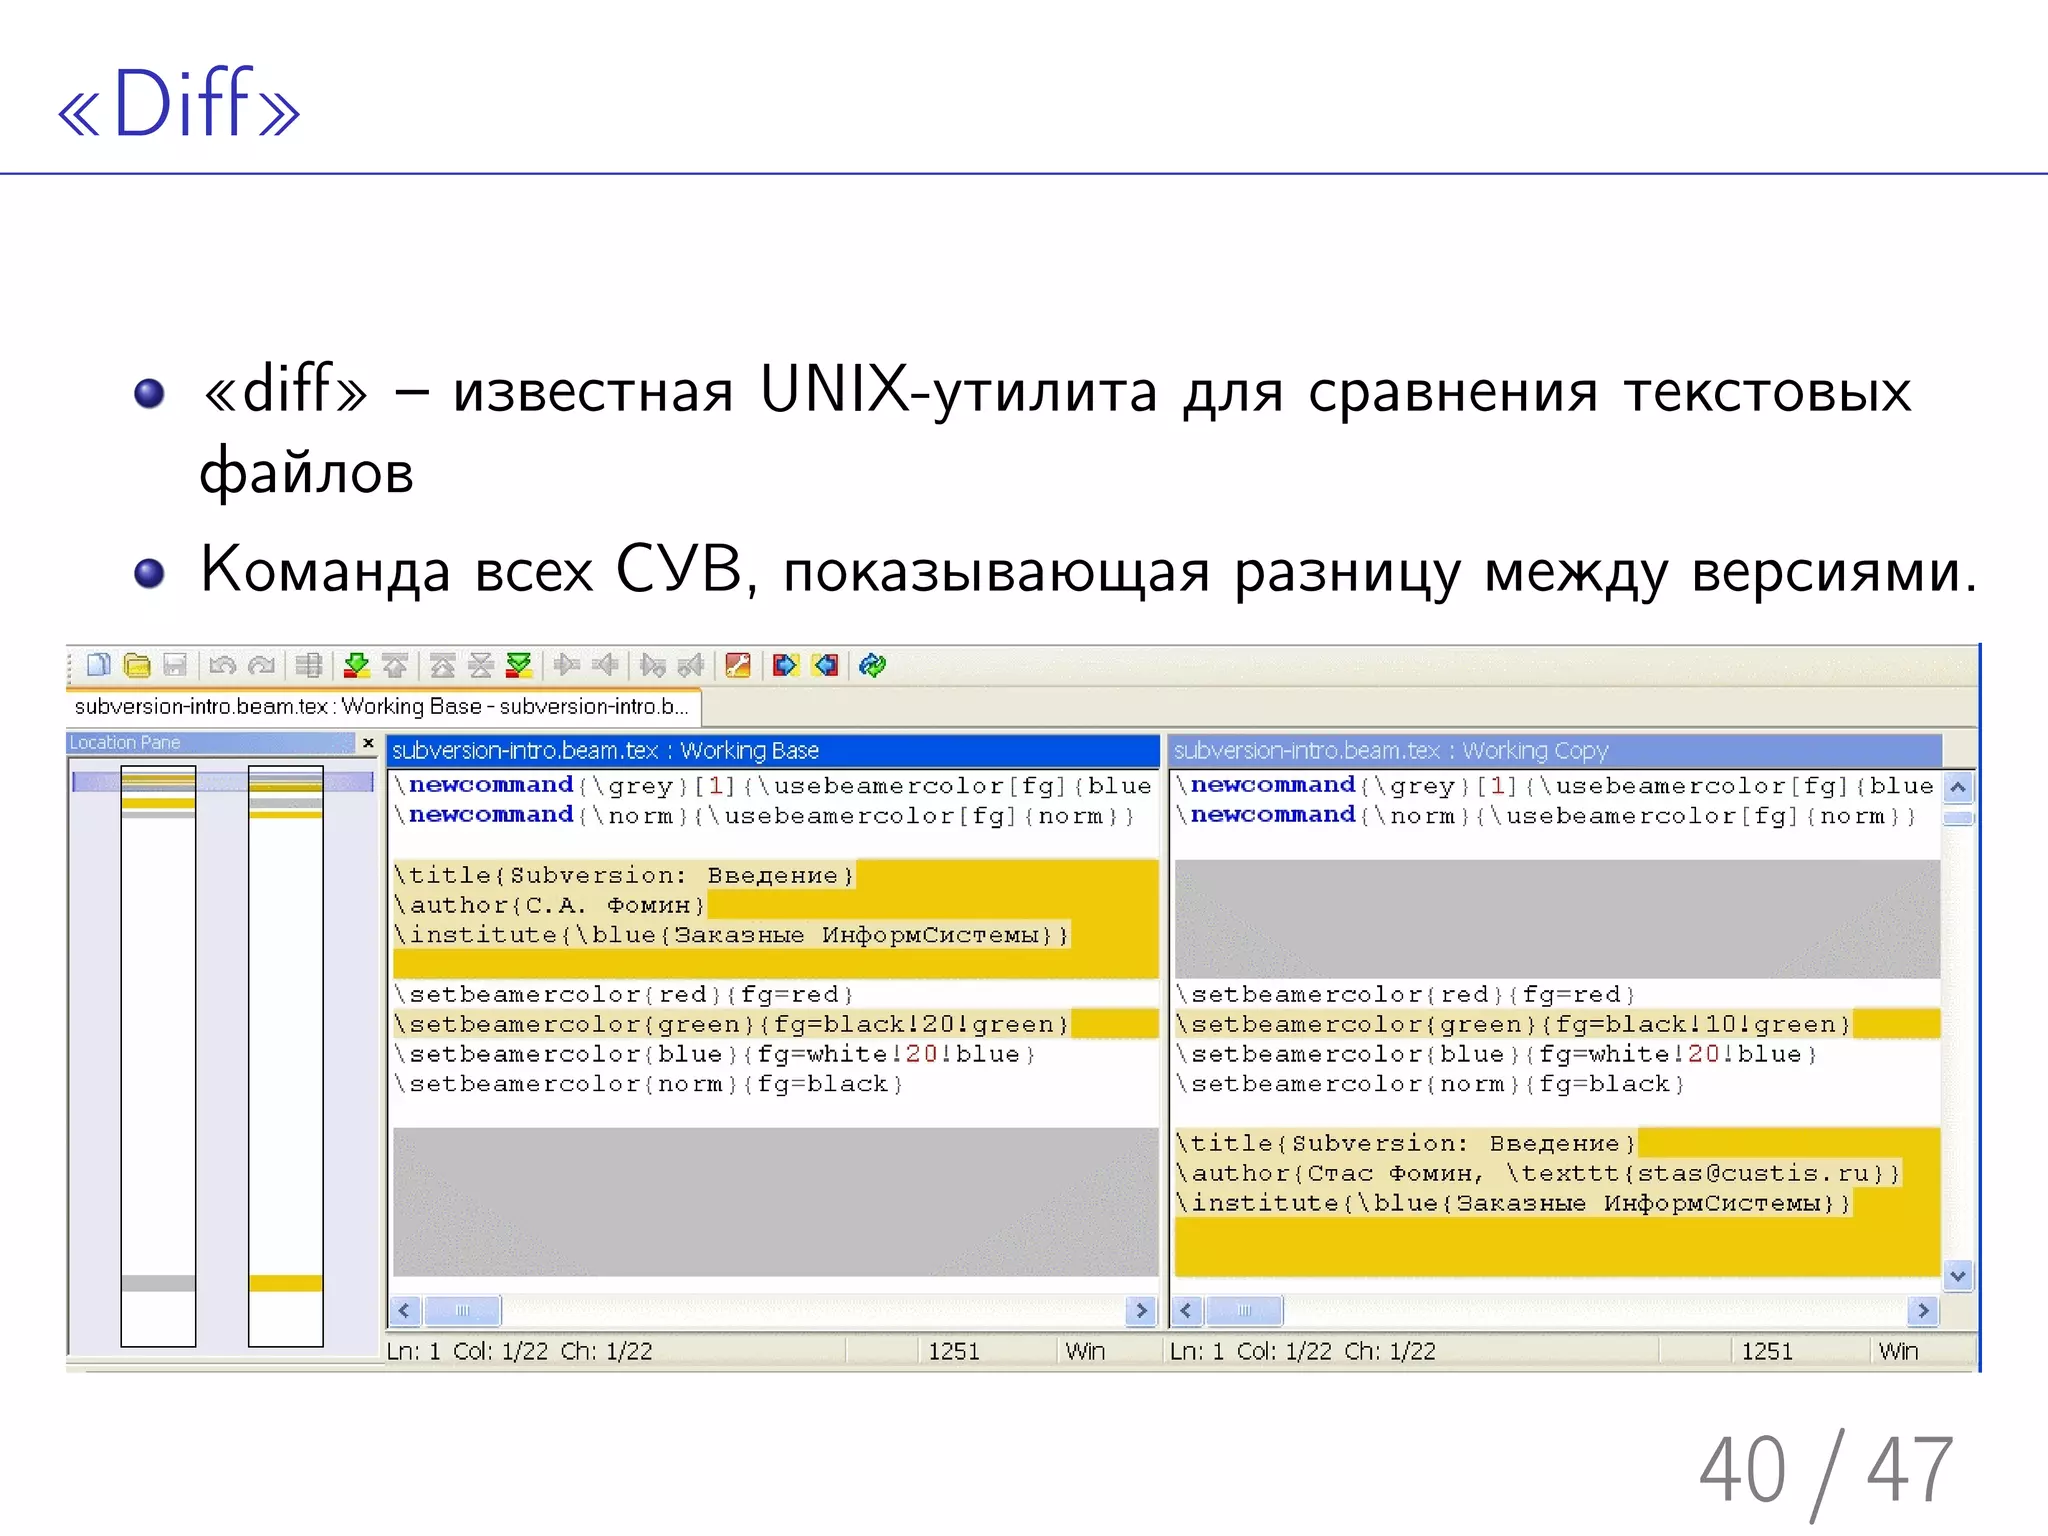Viewport: 2048px width, 1536px height.
Task: Close the Location Pane with its X
Action: point(368,743)
